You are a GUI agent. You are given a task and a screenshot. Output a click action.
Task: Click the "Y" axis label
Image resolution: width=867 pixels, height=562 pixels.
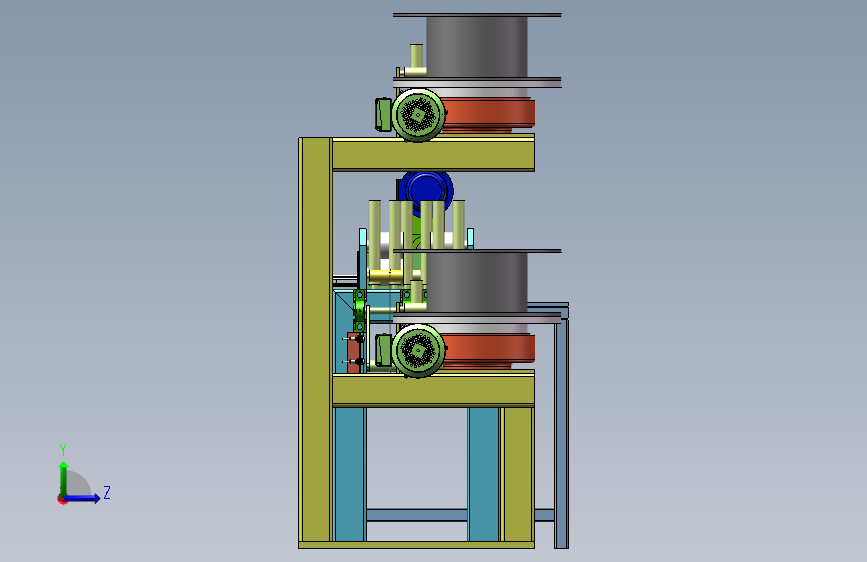(63, 450)
